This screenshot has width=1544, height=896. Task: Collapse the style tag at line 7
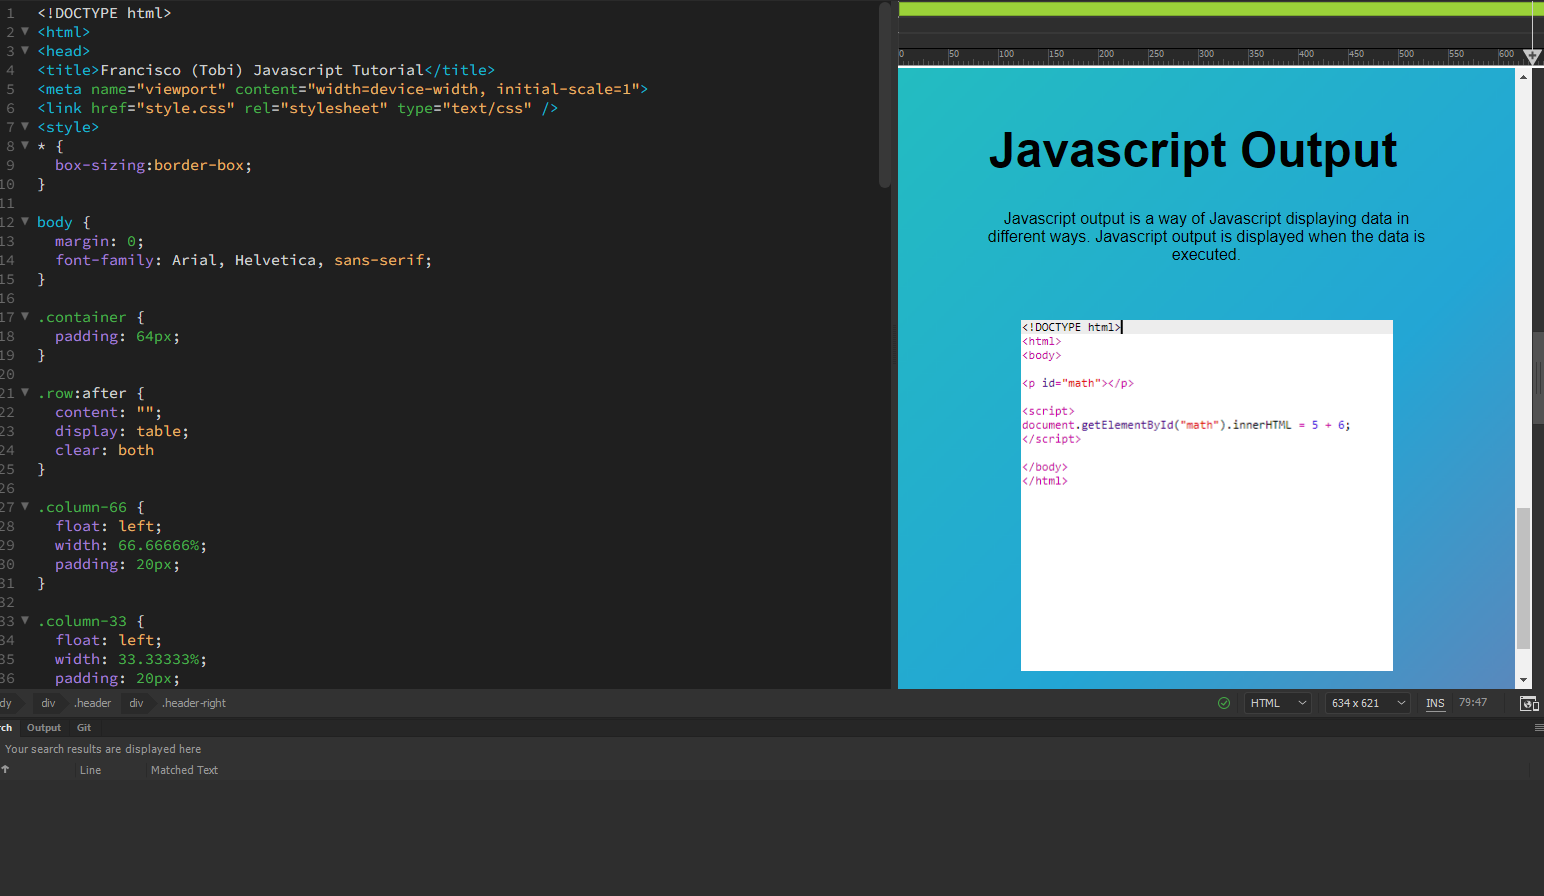click(x=25, y=126)
